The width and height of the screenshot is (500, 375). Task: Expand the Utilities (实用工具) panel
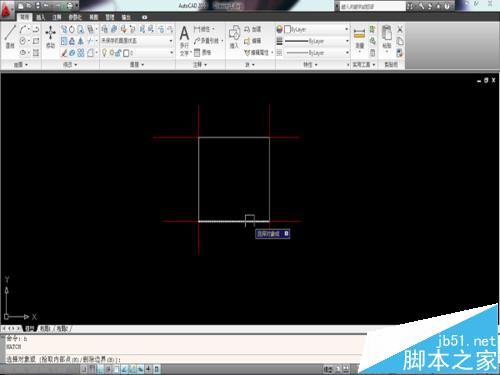click(x=364, y=65)
